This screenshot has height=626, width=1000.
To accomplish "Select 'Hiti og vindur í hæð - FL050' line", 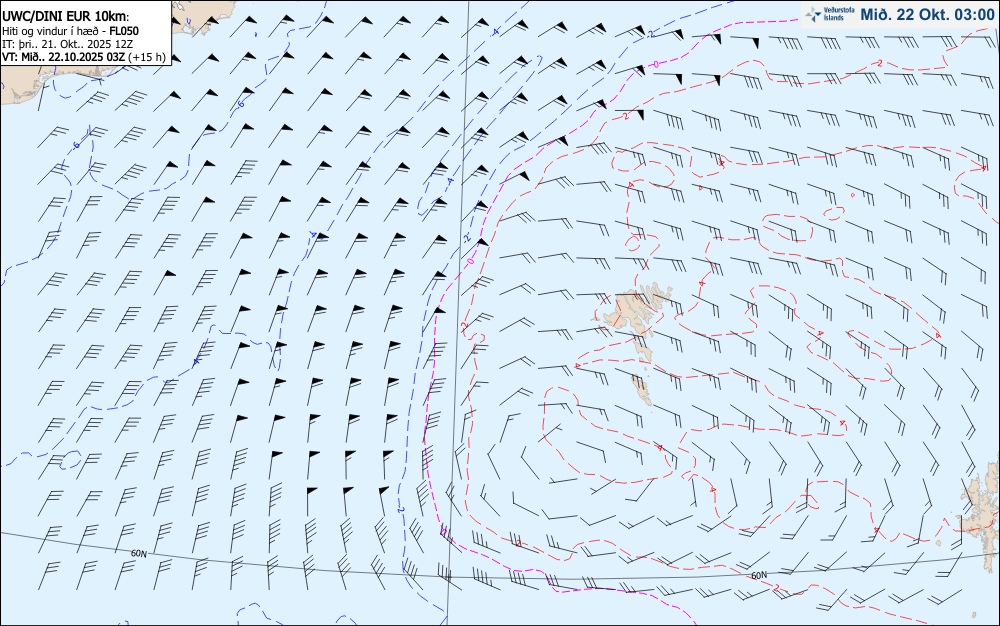I will click(70, 31).
